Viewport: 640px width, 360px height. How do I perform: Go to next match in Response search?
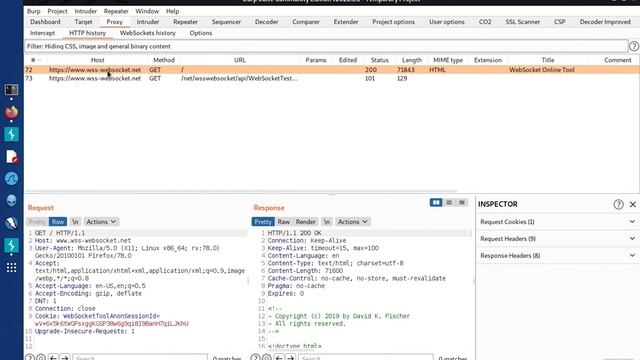click(x=291, y=358)
